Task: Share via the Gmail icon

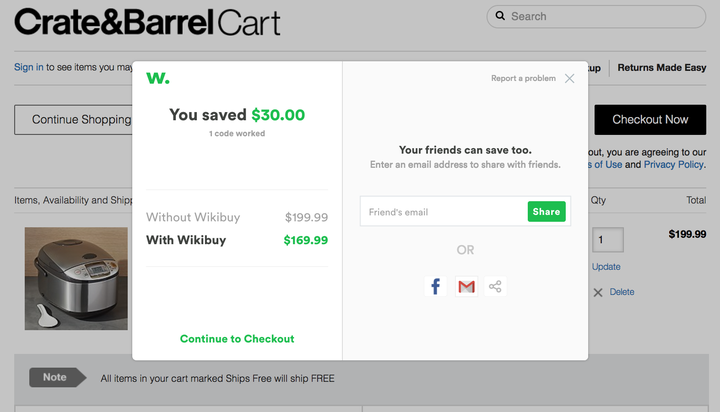Action: (x=466, y=286)
